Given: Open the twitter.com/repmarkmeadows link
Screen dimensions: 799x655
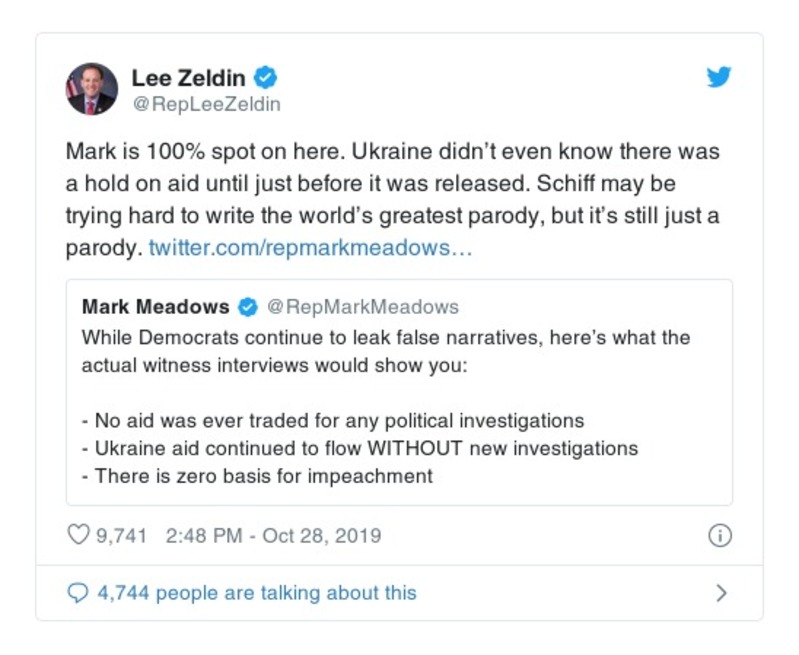Looking at the screenshot, I should [310, 247].
